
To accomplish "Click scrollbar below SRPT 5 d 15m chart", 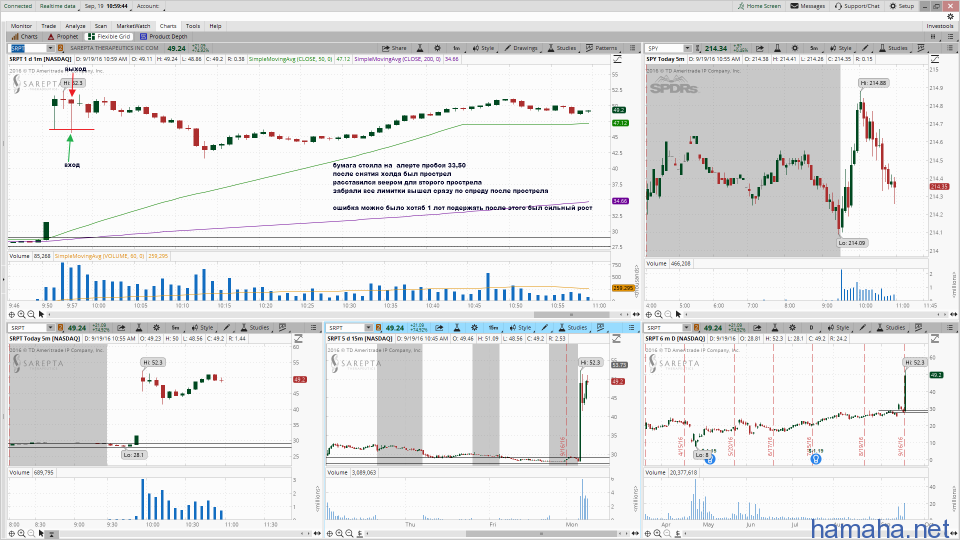I will (x=541, y=533).
